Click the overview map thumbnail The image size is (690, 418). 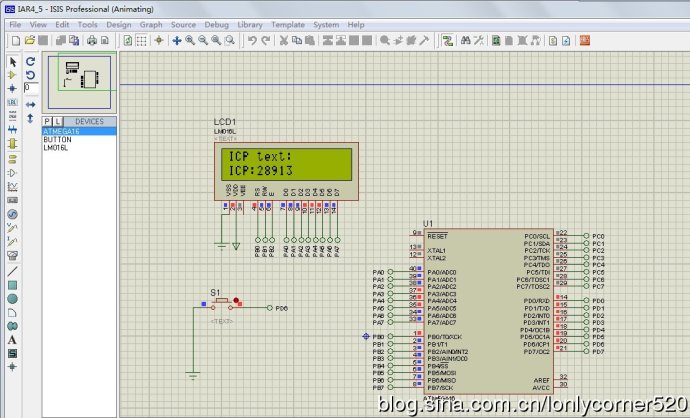(80, 82)
